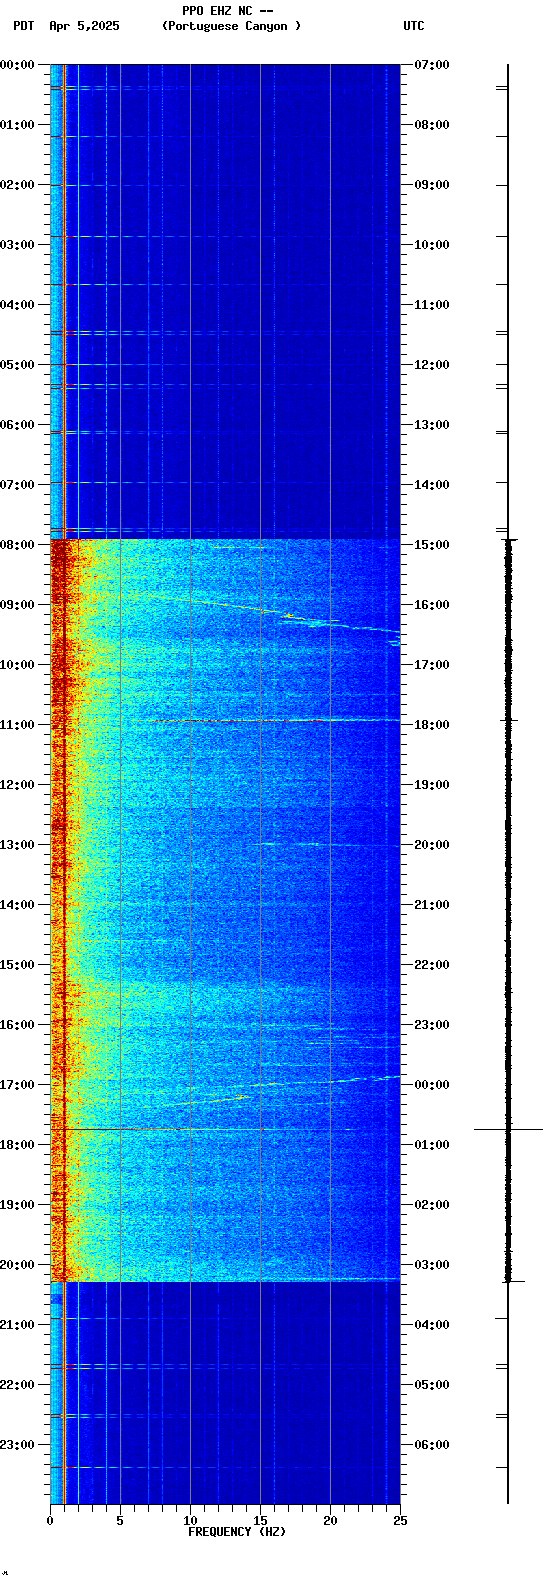Click the PDT time label '20:00'
Image resolution: width=552 pixels, height=1584 pixels.
17,1265
